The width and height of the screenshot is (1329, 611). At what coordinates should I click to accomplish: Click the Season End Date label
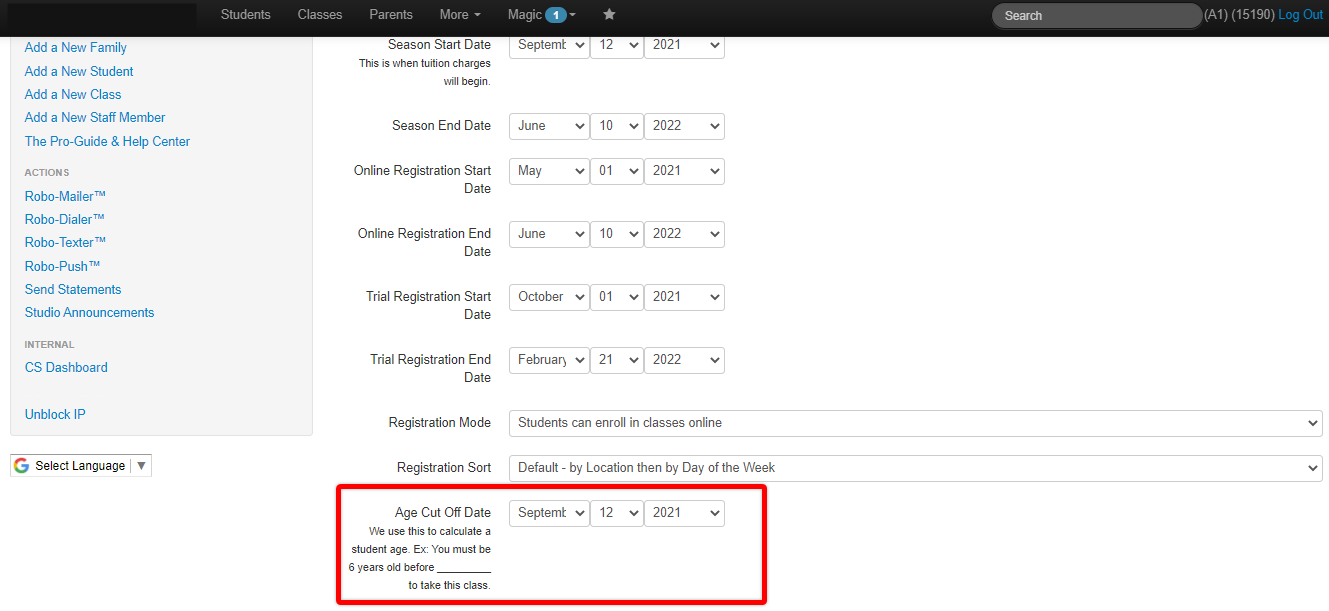tap(441, 126)
